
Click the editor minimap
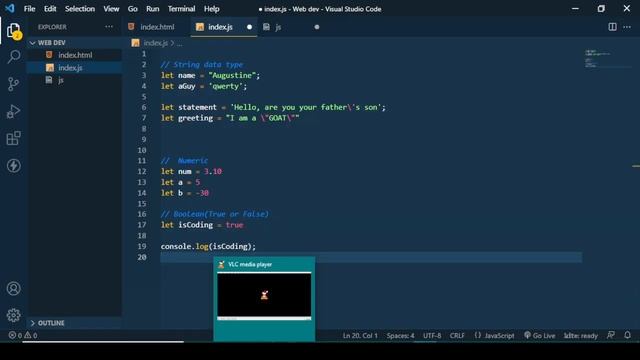607,58
